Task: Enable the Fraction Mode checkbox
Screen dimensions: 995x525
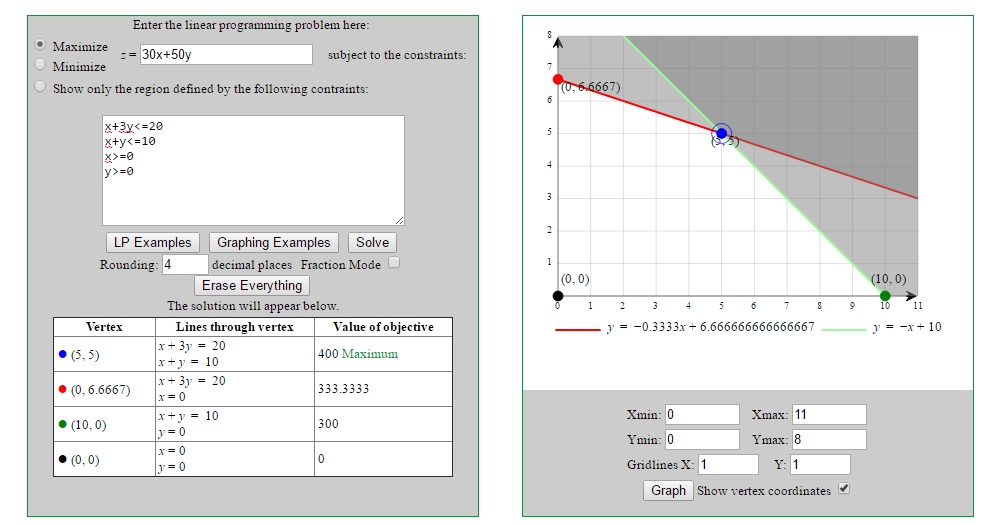Action: coord(394,263)
